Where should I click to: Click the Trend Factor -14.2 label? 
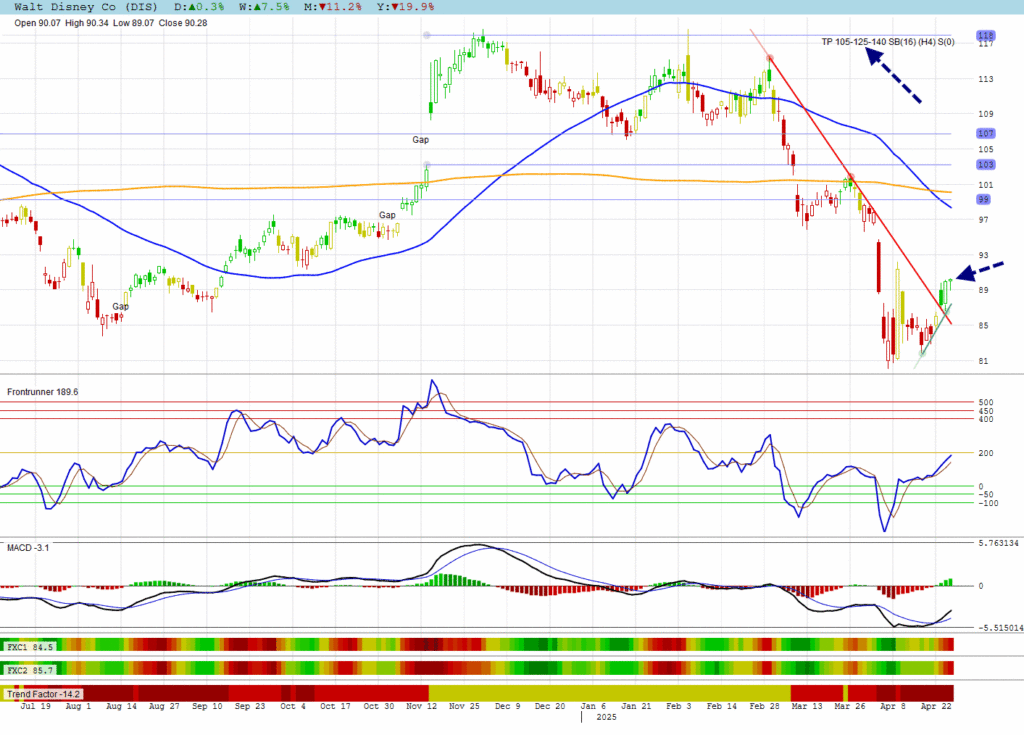click(43, 694)
